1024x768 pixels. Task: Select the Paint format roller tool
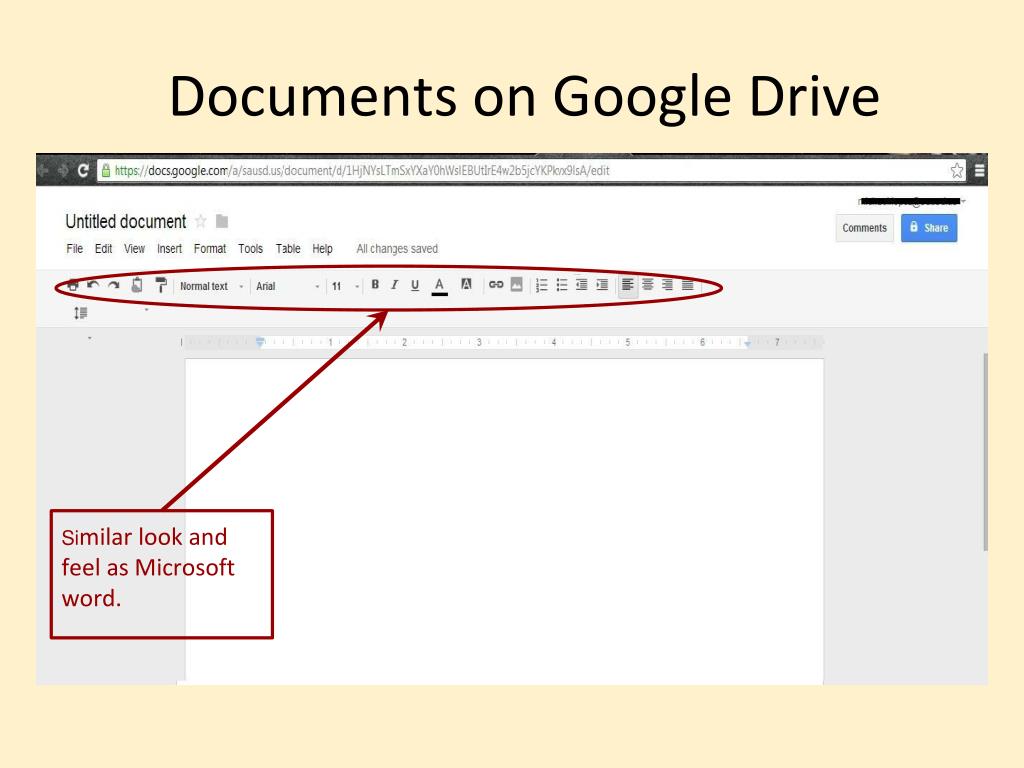click(161, 285)
